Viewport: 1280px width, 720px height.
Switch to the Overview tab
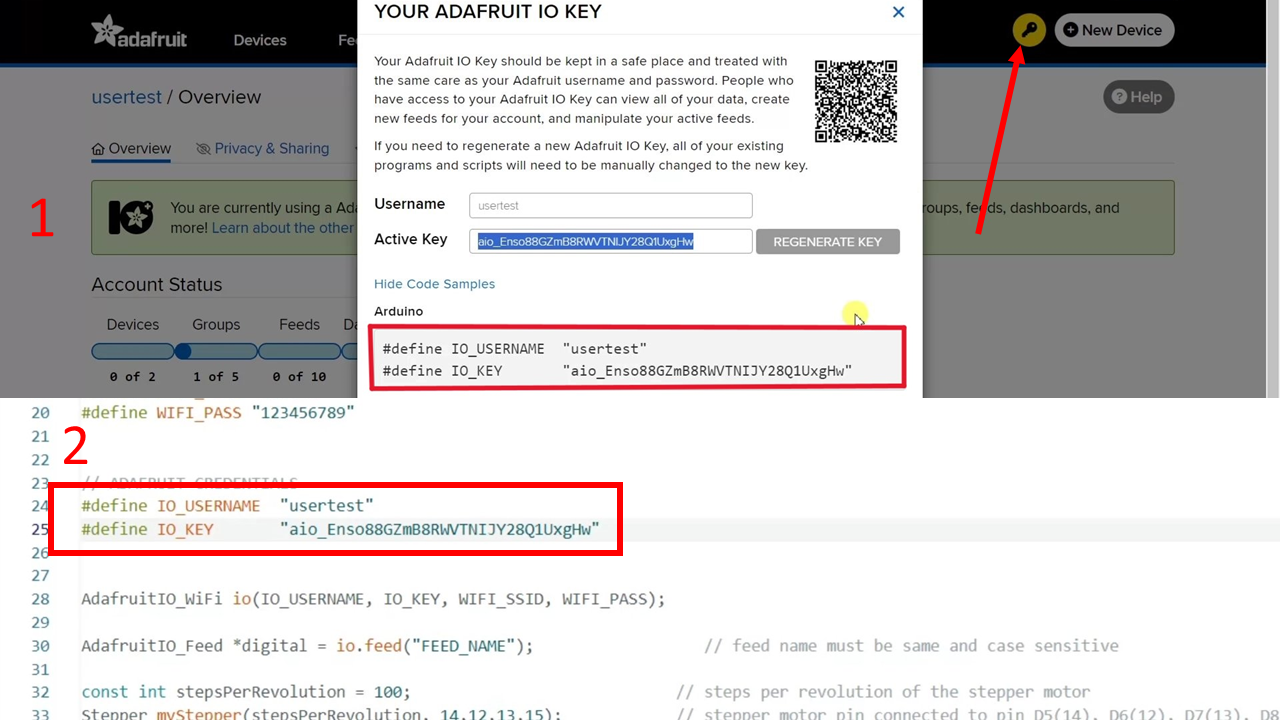[131, 148]
